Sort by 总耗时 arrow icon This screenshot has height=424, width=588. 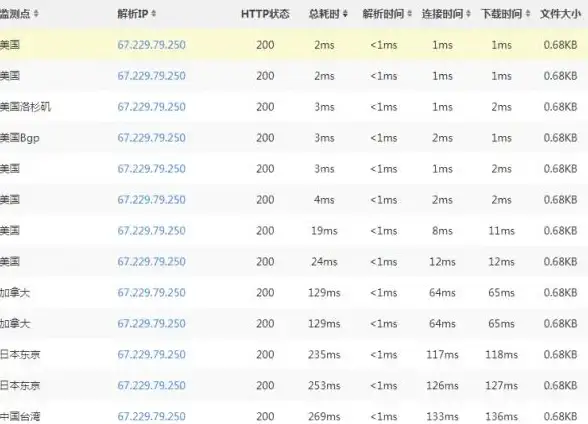[x=345, y=14]
